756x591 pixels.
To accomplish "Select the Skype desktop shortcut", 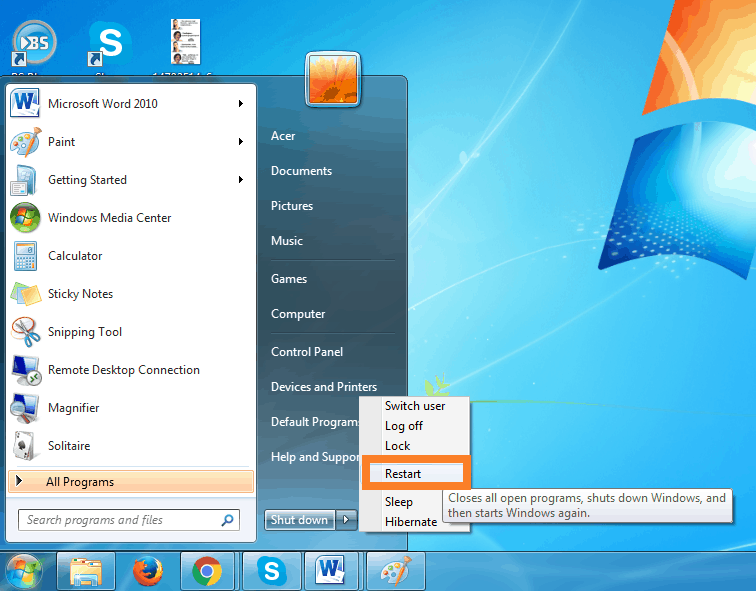I will 110,44.
